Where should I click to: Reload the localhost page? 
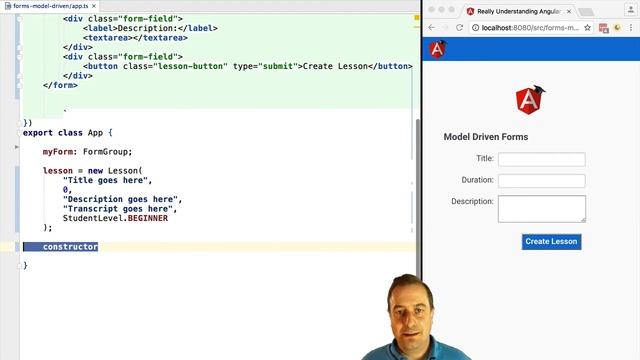pyautogui.click(x=459, y=27)
